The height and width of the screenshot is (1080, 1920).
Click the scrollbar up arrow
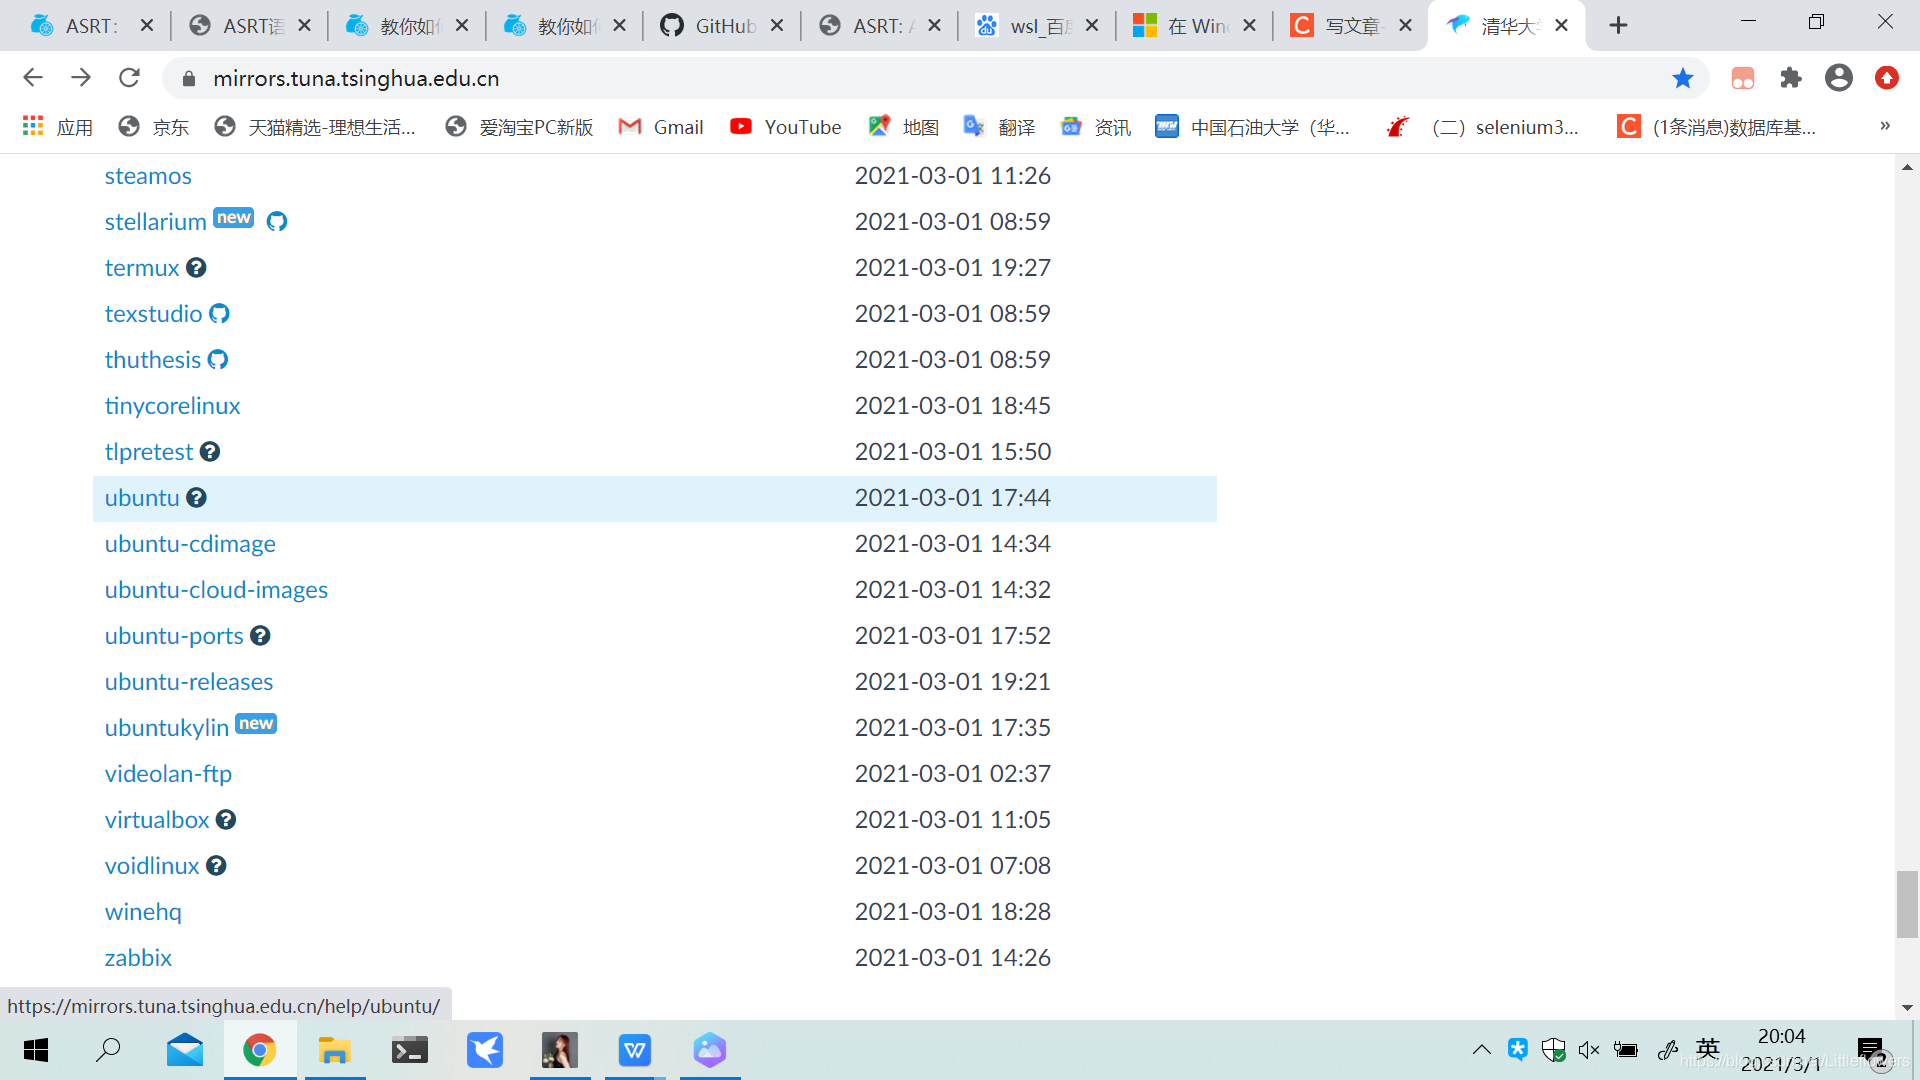tap(1907, 167)
